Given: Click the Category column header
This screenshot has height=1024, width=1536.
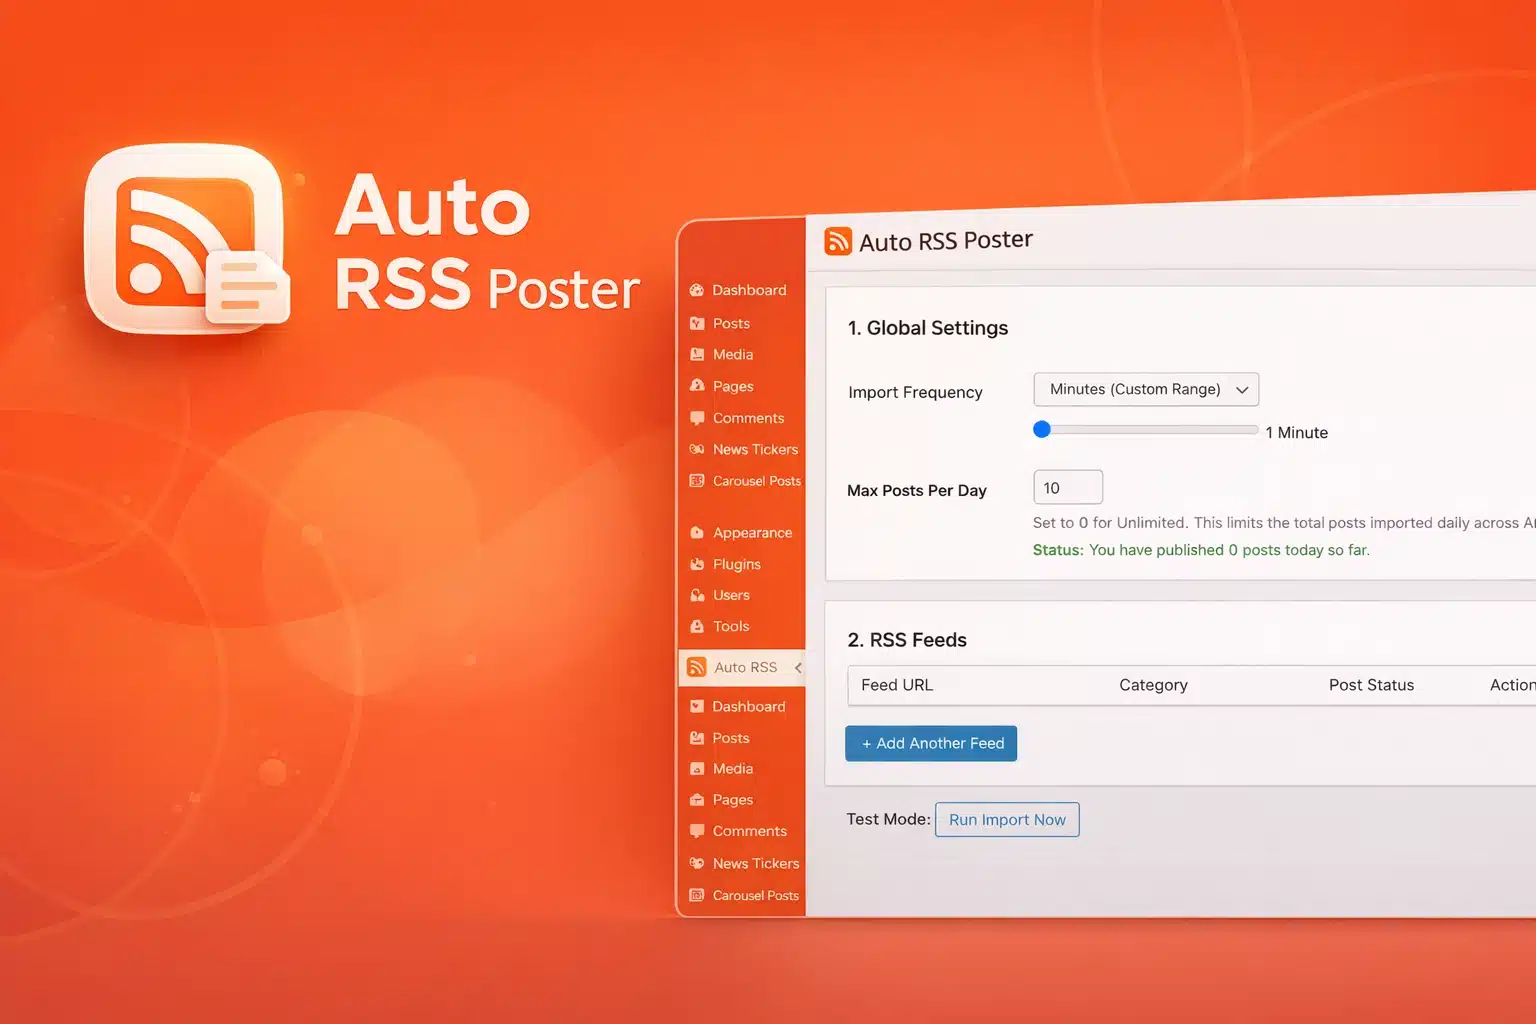Looking at the screenshot, I should (x=1153, y=685).
